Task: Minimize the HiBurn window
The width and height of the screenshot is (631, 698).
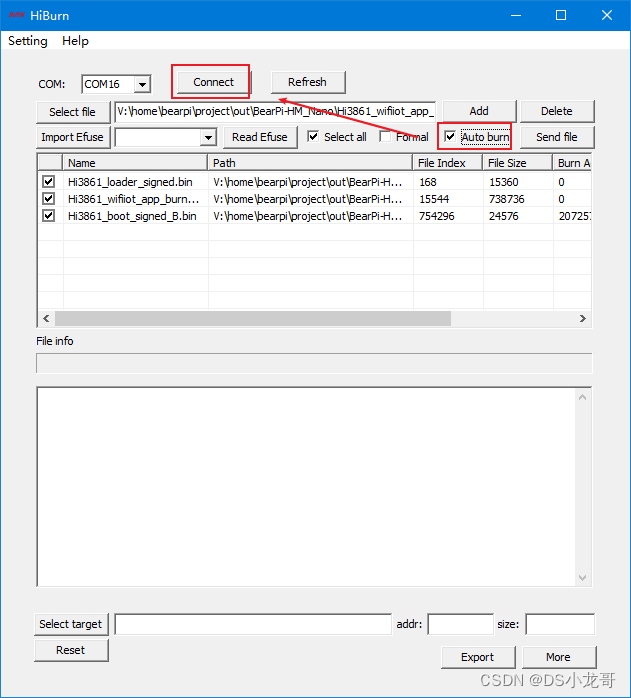Action: point(516,15)
